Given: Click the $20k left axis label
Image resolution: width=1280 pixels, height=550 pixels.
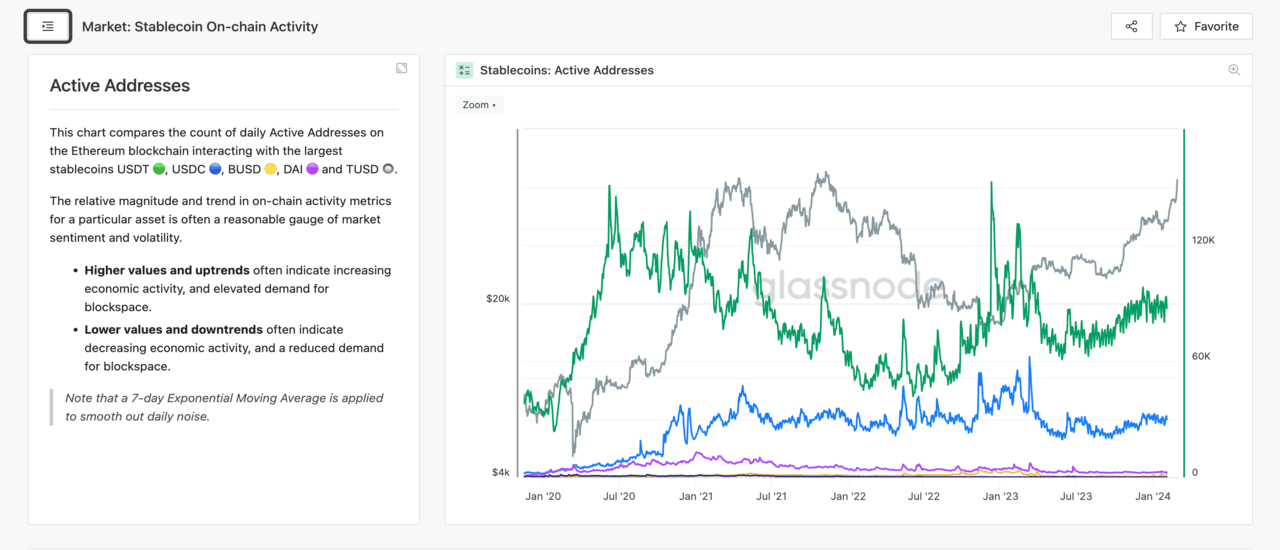Looking at the screenshot, I should (498, 299).
